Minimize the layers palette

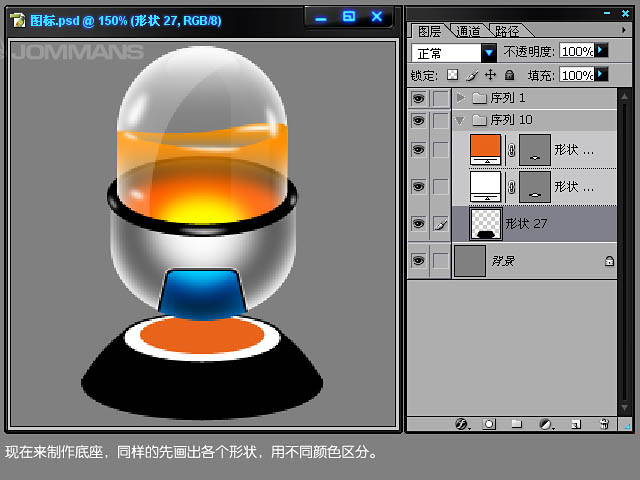[607, 13]
